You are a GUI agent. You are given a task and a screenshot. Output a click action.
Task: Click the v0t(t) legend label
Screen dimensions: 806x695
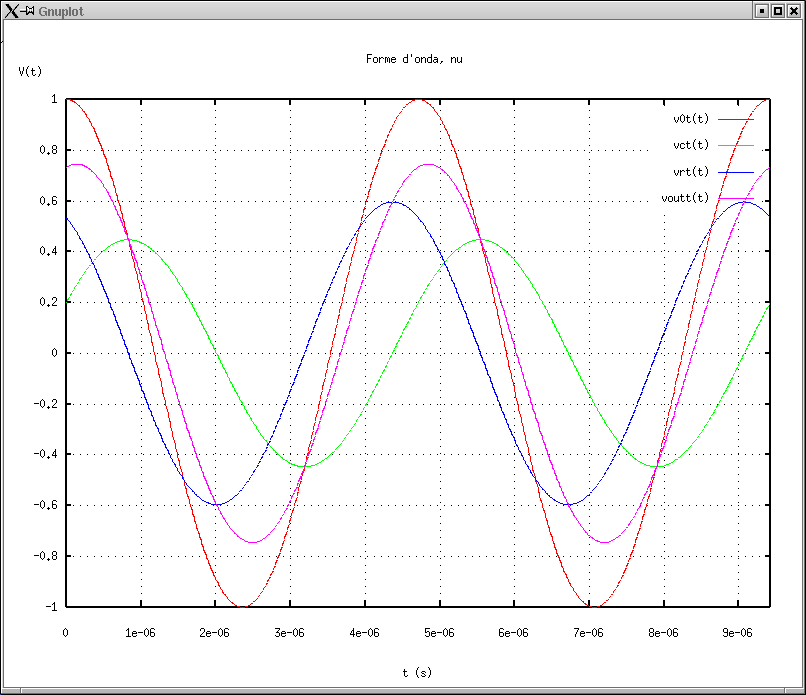(690, 119)
